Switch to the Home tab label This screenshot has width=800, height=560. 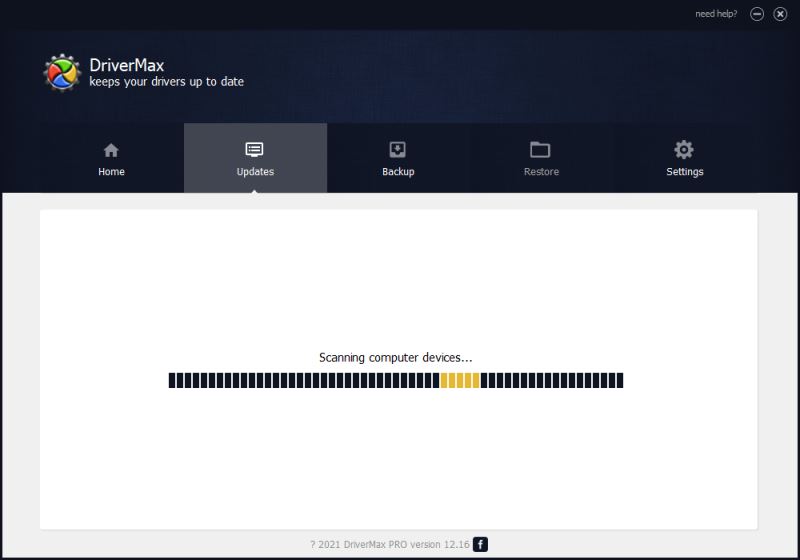click(111, 171)
